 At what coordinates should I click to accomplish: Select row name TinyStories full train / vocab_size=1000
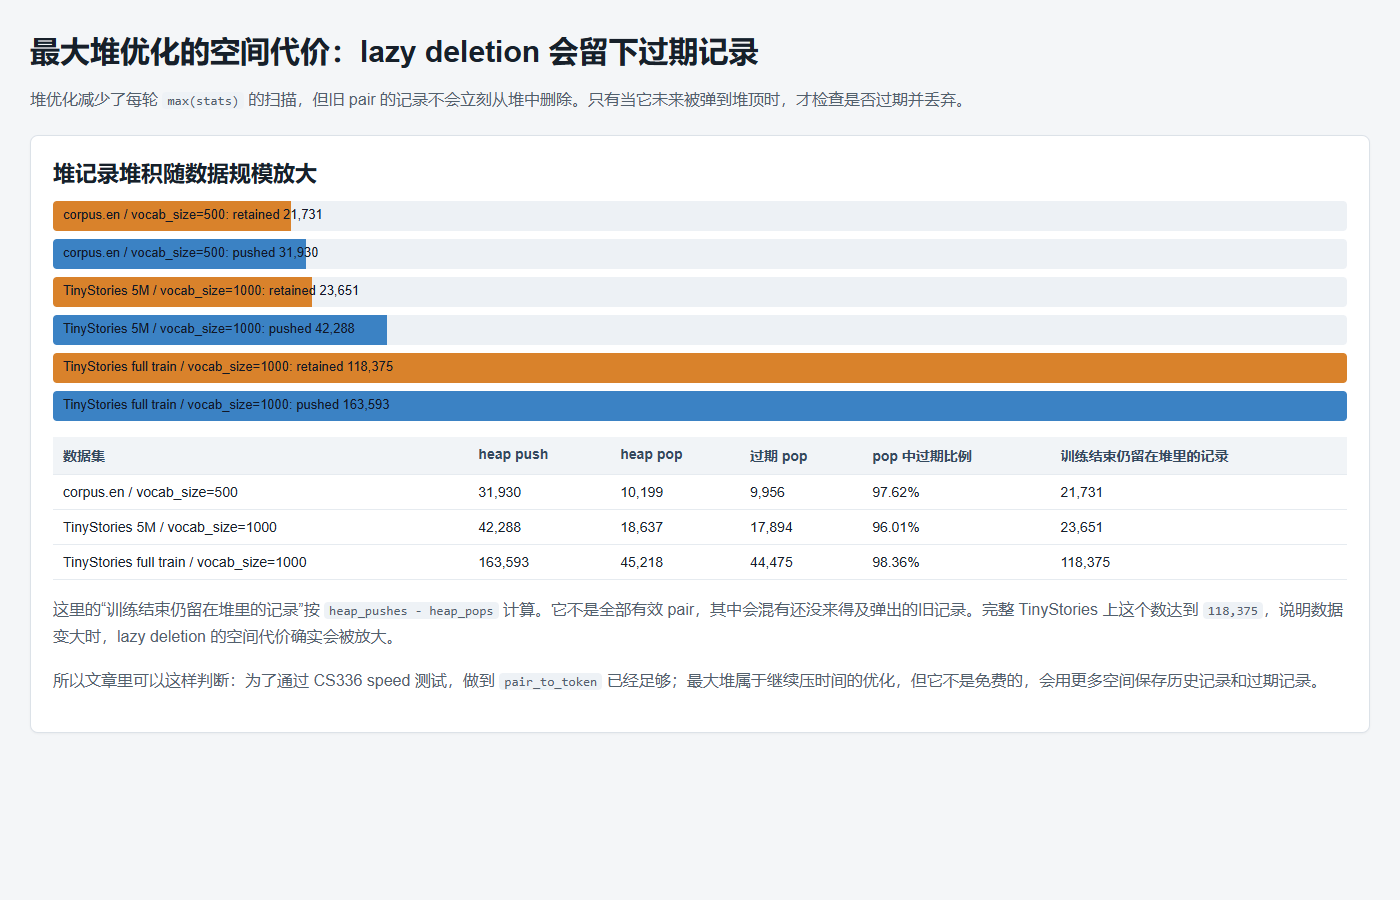185,562
